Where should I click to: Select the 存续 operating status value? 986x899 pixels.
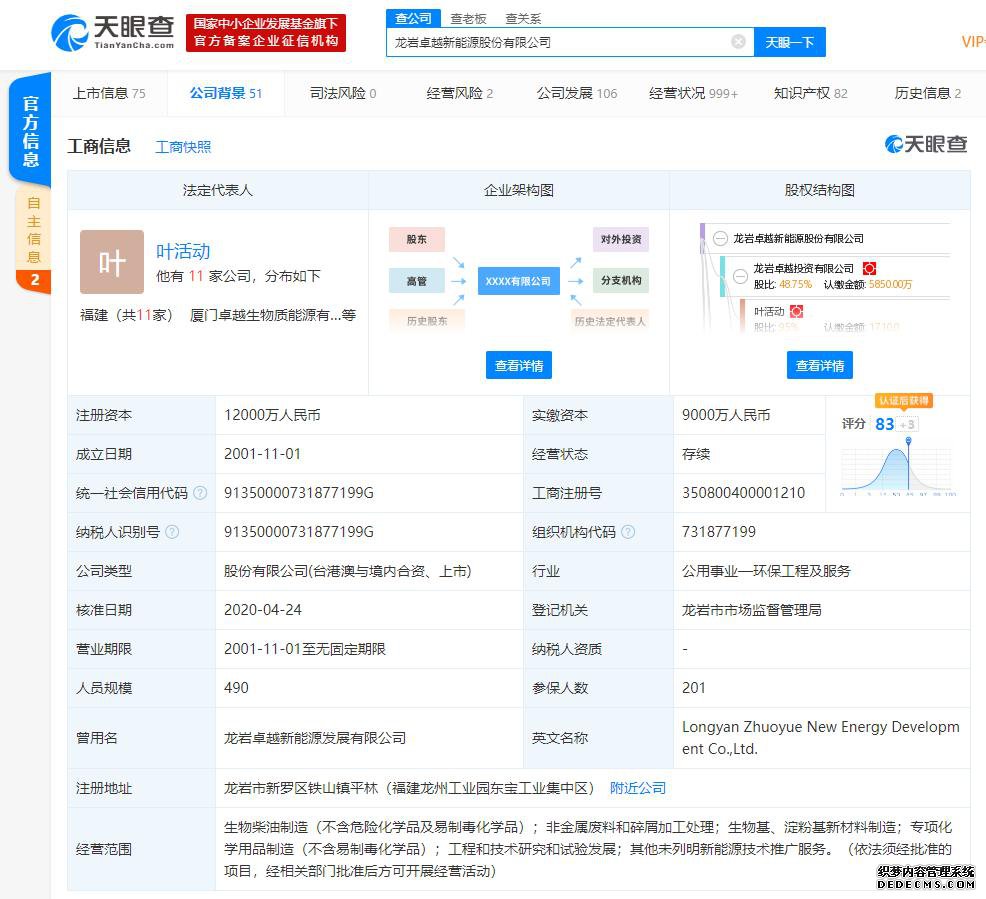point(696,454)
